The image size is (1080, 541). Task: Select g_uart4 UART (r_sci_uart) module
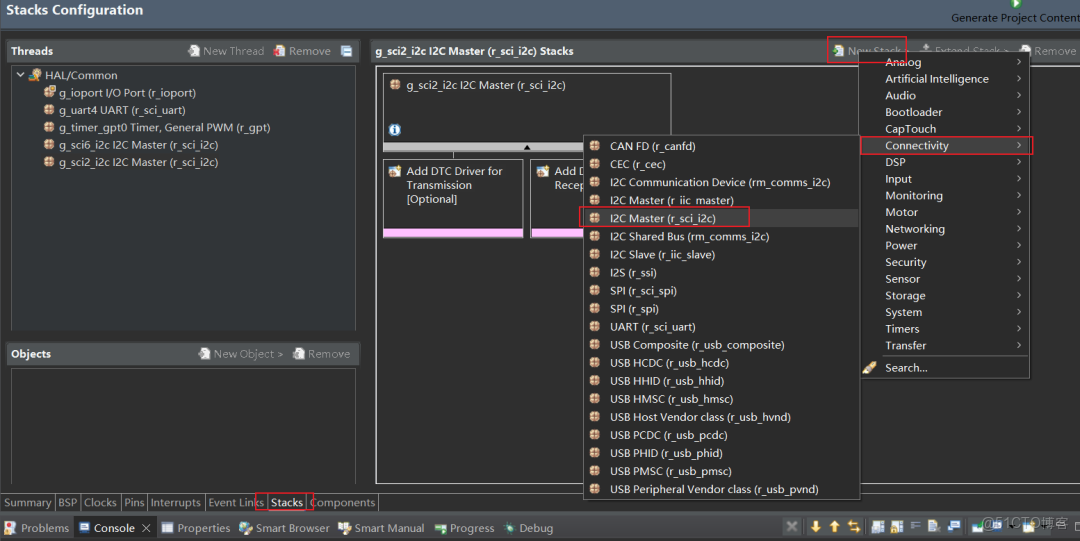(114, 110)
